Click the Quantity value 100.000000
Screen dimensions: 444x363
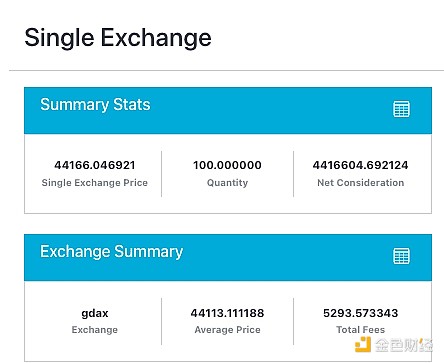coord(227,165)
